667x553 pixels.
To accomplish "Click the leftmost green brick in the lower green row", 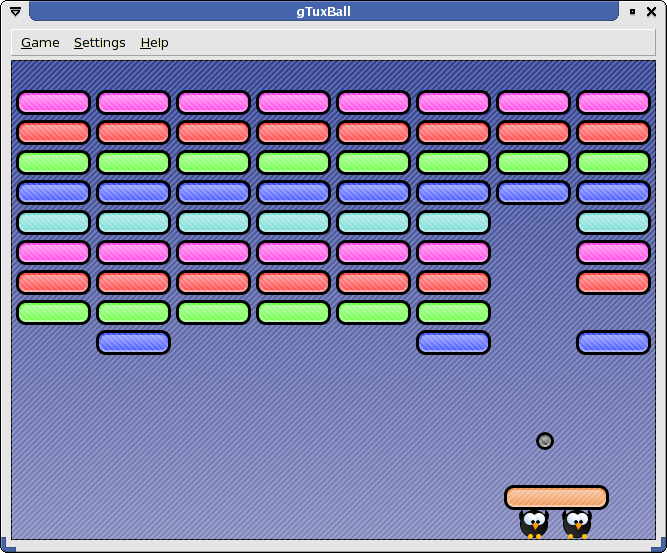I will tap(54, 313).
